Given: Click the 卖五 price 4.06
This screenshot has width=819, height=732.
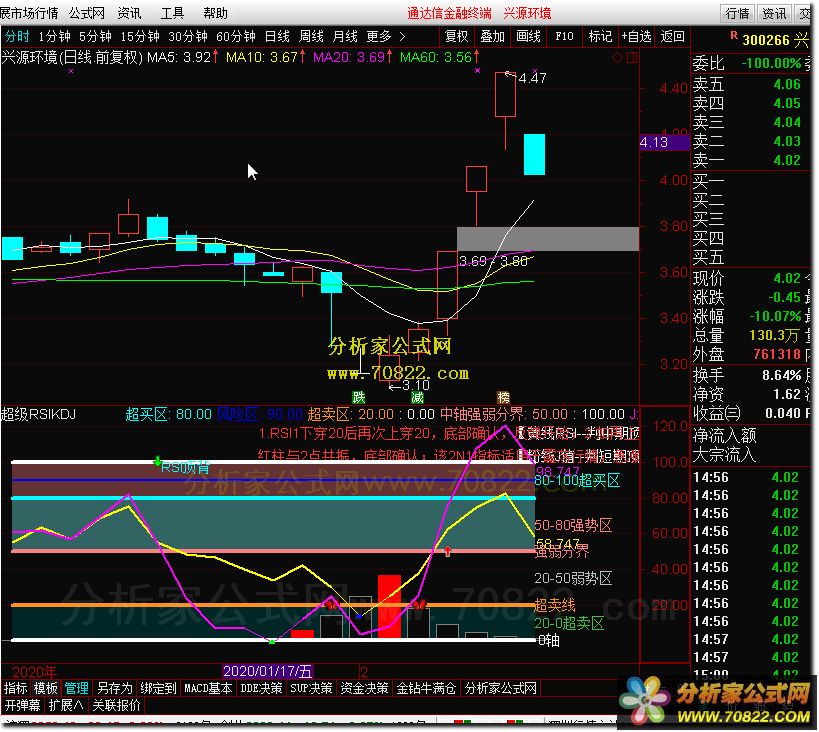Looking at the screenshot, I should click(x=787, y=84).
